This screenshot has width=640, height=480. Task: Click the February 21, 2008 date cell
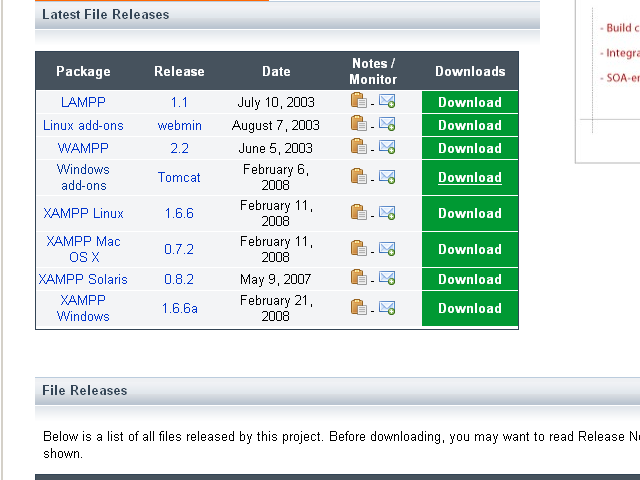(x=276, y=308)
